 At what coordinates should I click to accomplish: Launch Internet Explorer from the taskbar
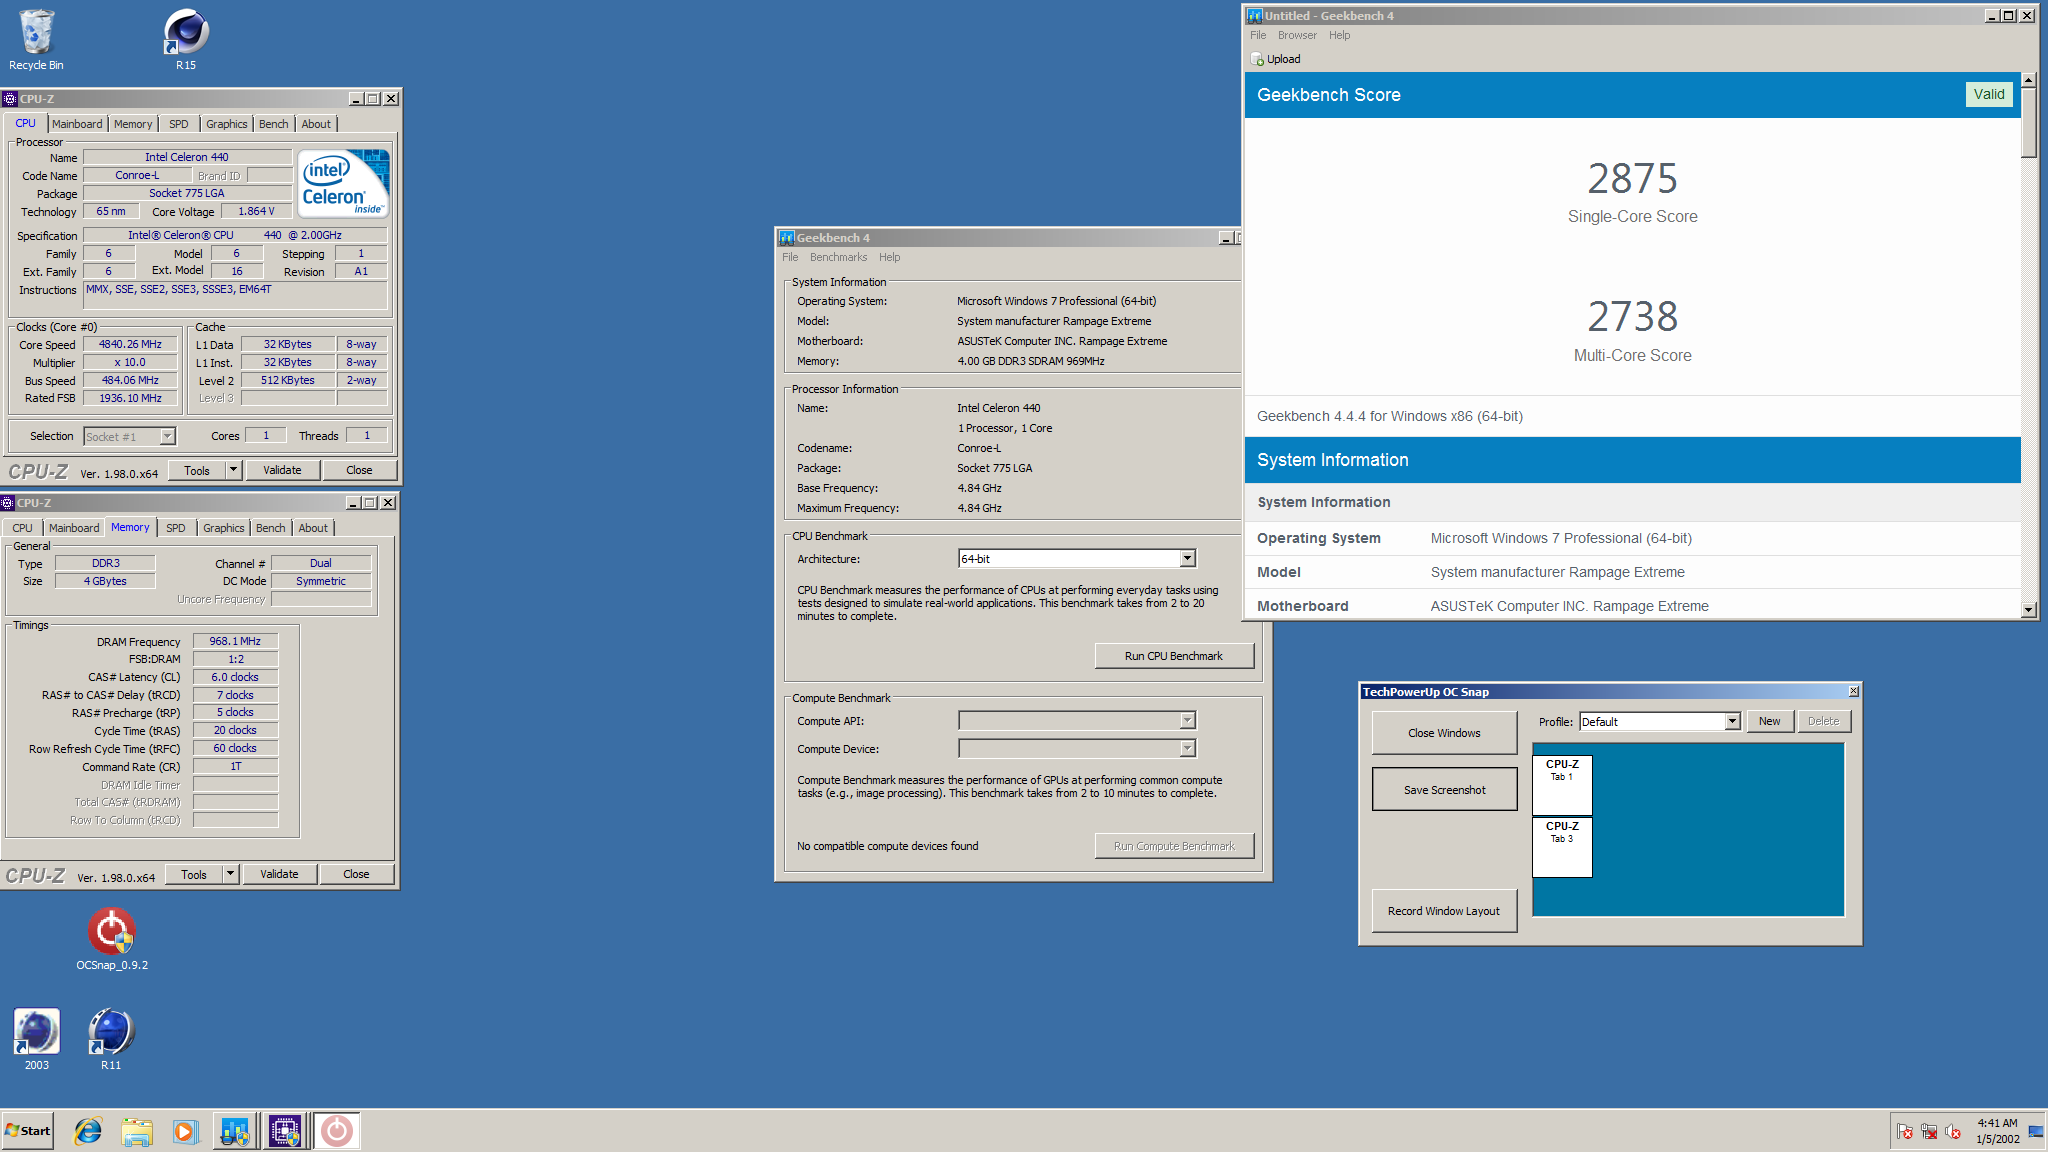pos(88,1131)
